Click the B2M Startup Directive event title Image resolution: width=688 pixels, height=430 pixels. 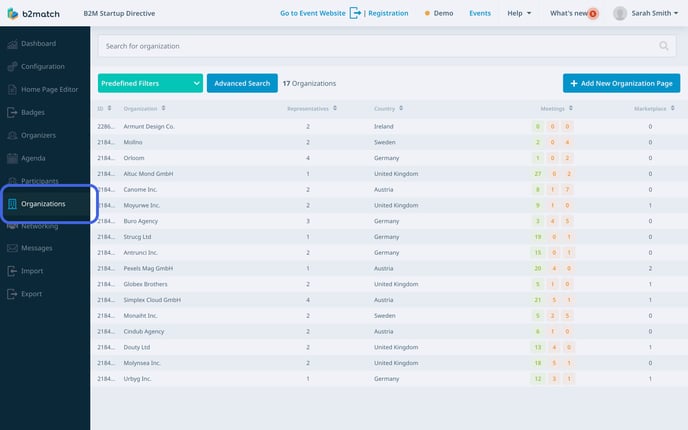click(119, 13)
